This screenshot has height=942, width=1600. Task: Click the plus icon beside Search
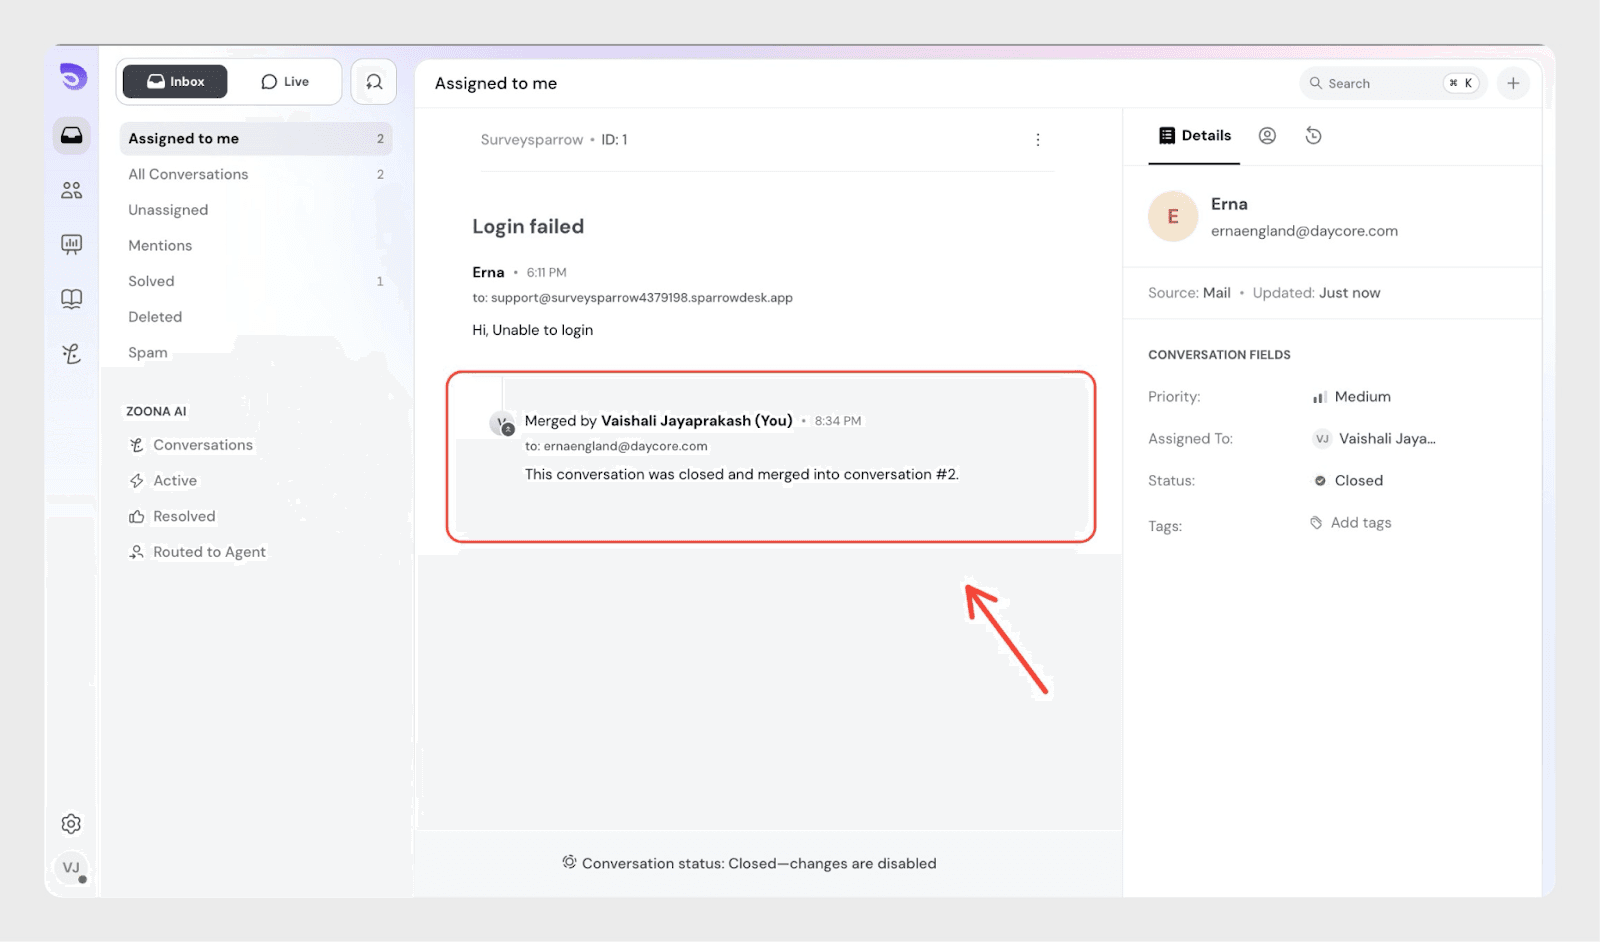pyautogui.click(x=1513, y=83)
